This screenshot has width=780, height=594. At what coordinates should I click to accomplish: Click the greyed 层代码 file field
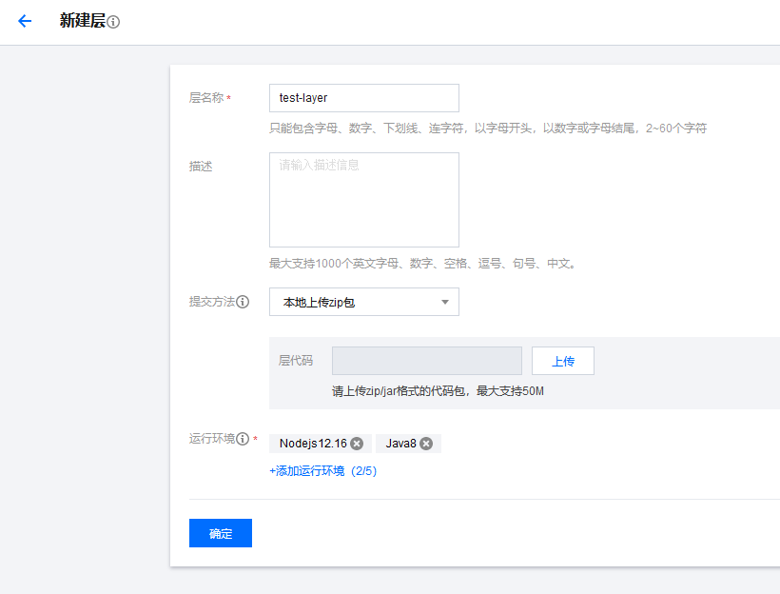coord(426,361)
